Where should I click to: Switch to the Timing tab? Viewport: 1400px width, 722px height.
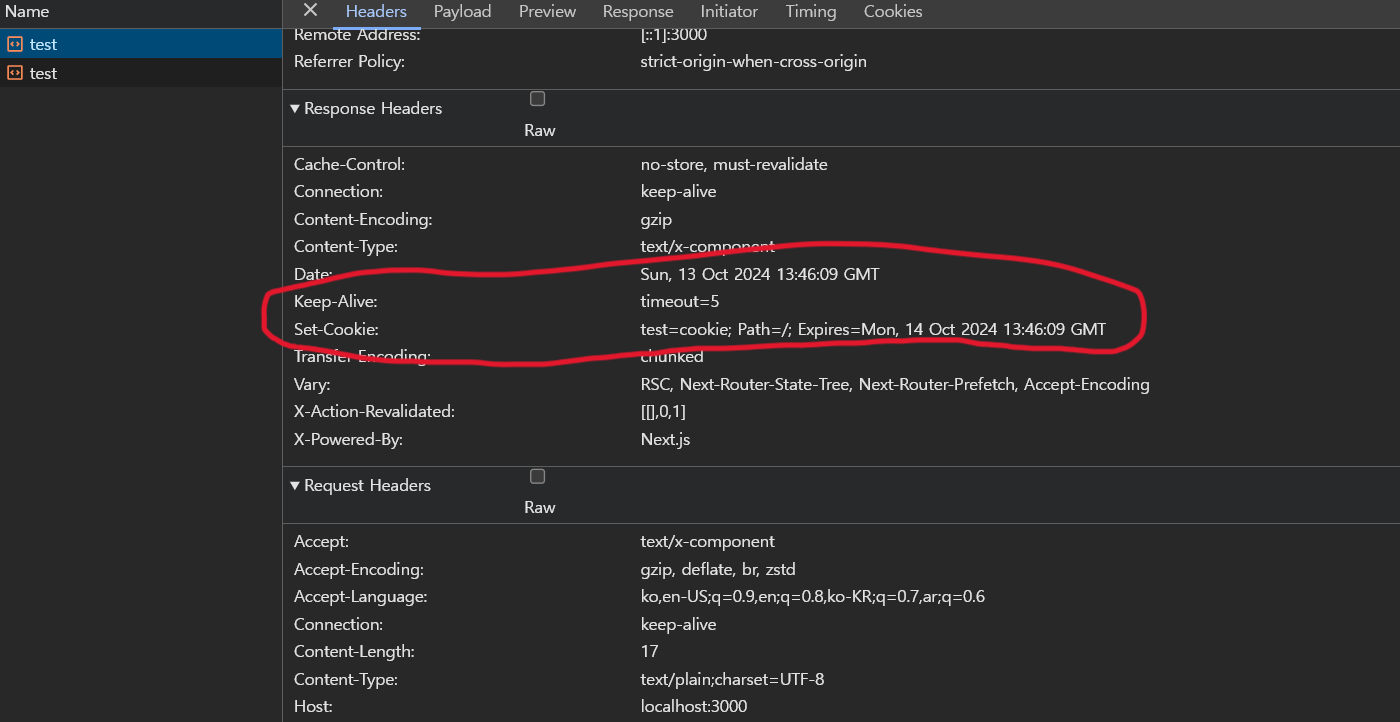(810, 12)
